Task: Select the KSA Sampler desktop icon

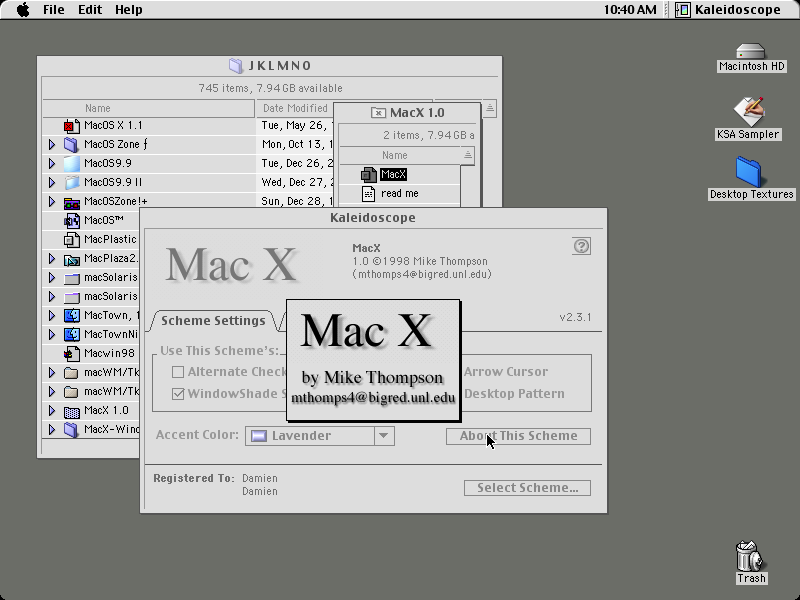Action: 749,111
